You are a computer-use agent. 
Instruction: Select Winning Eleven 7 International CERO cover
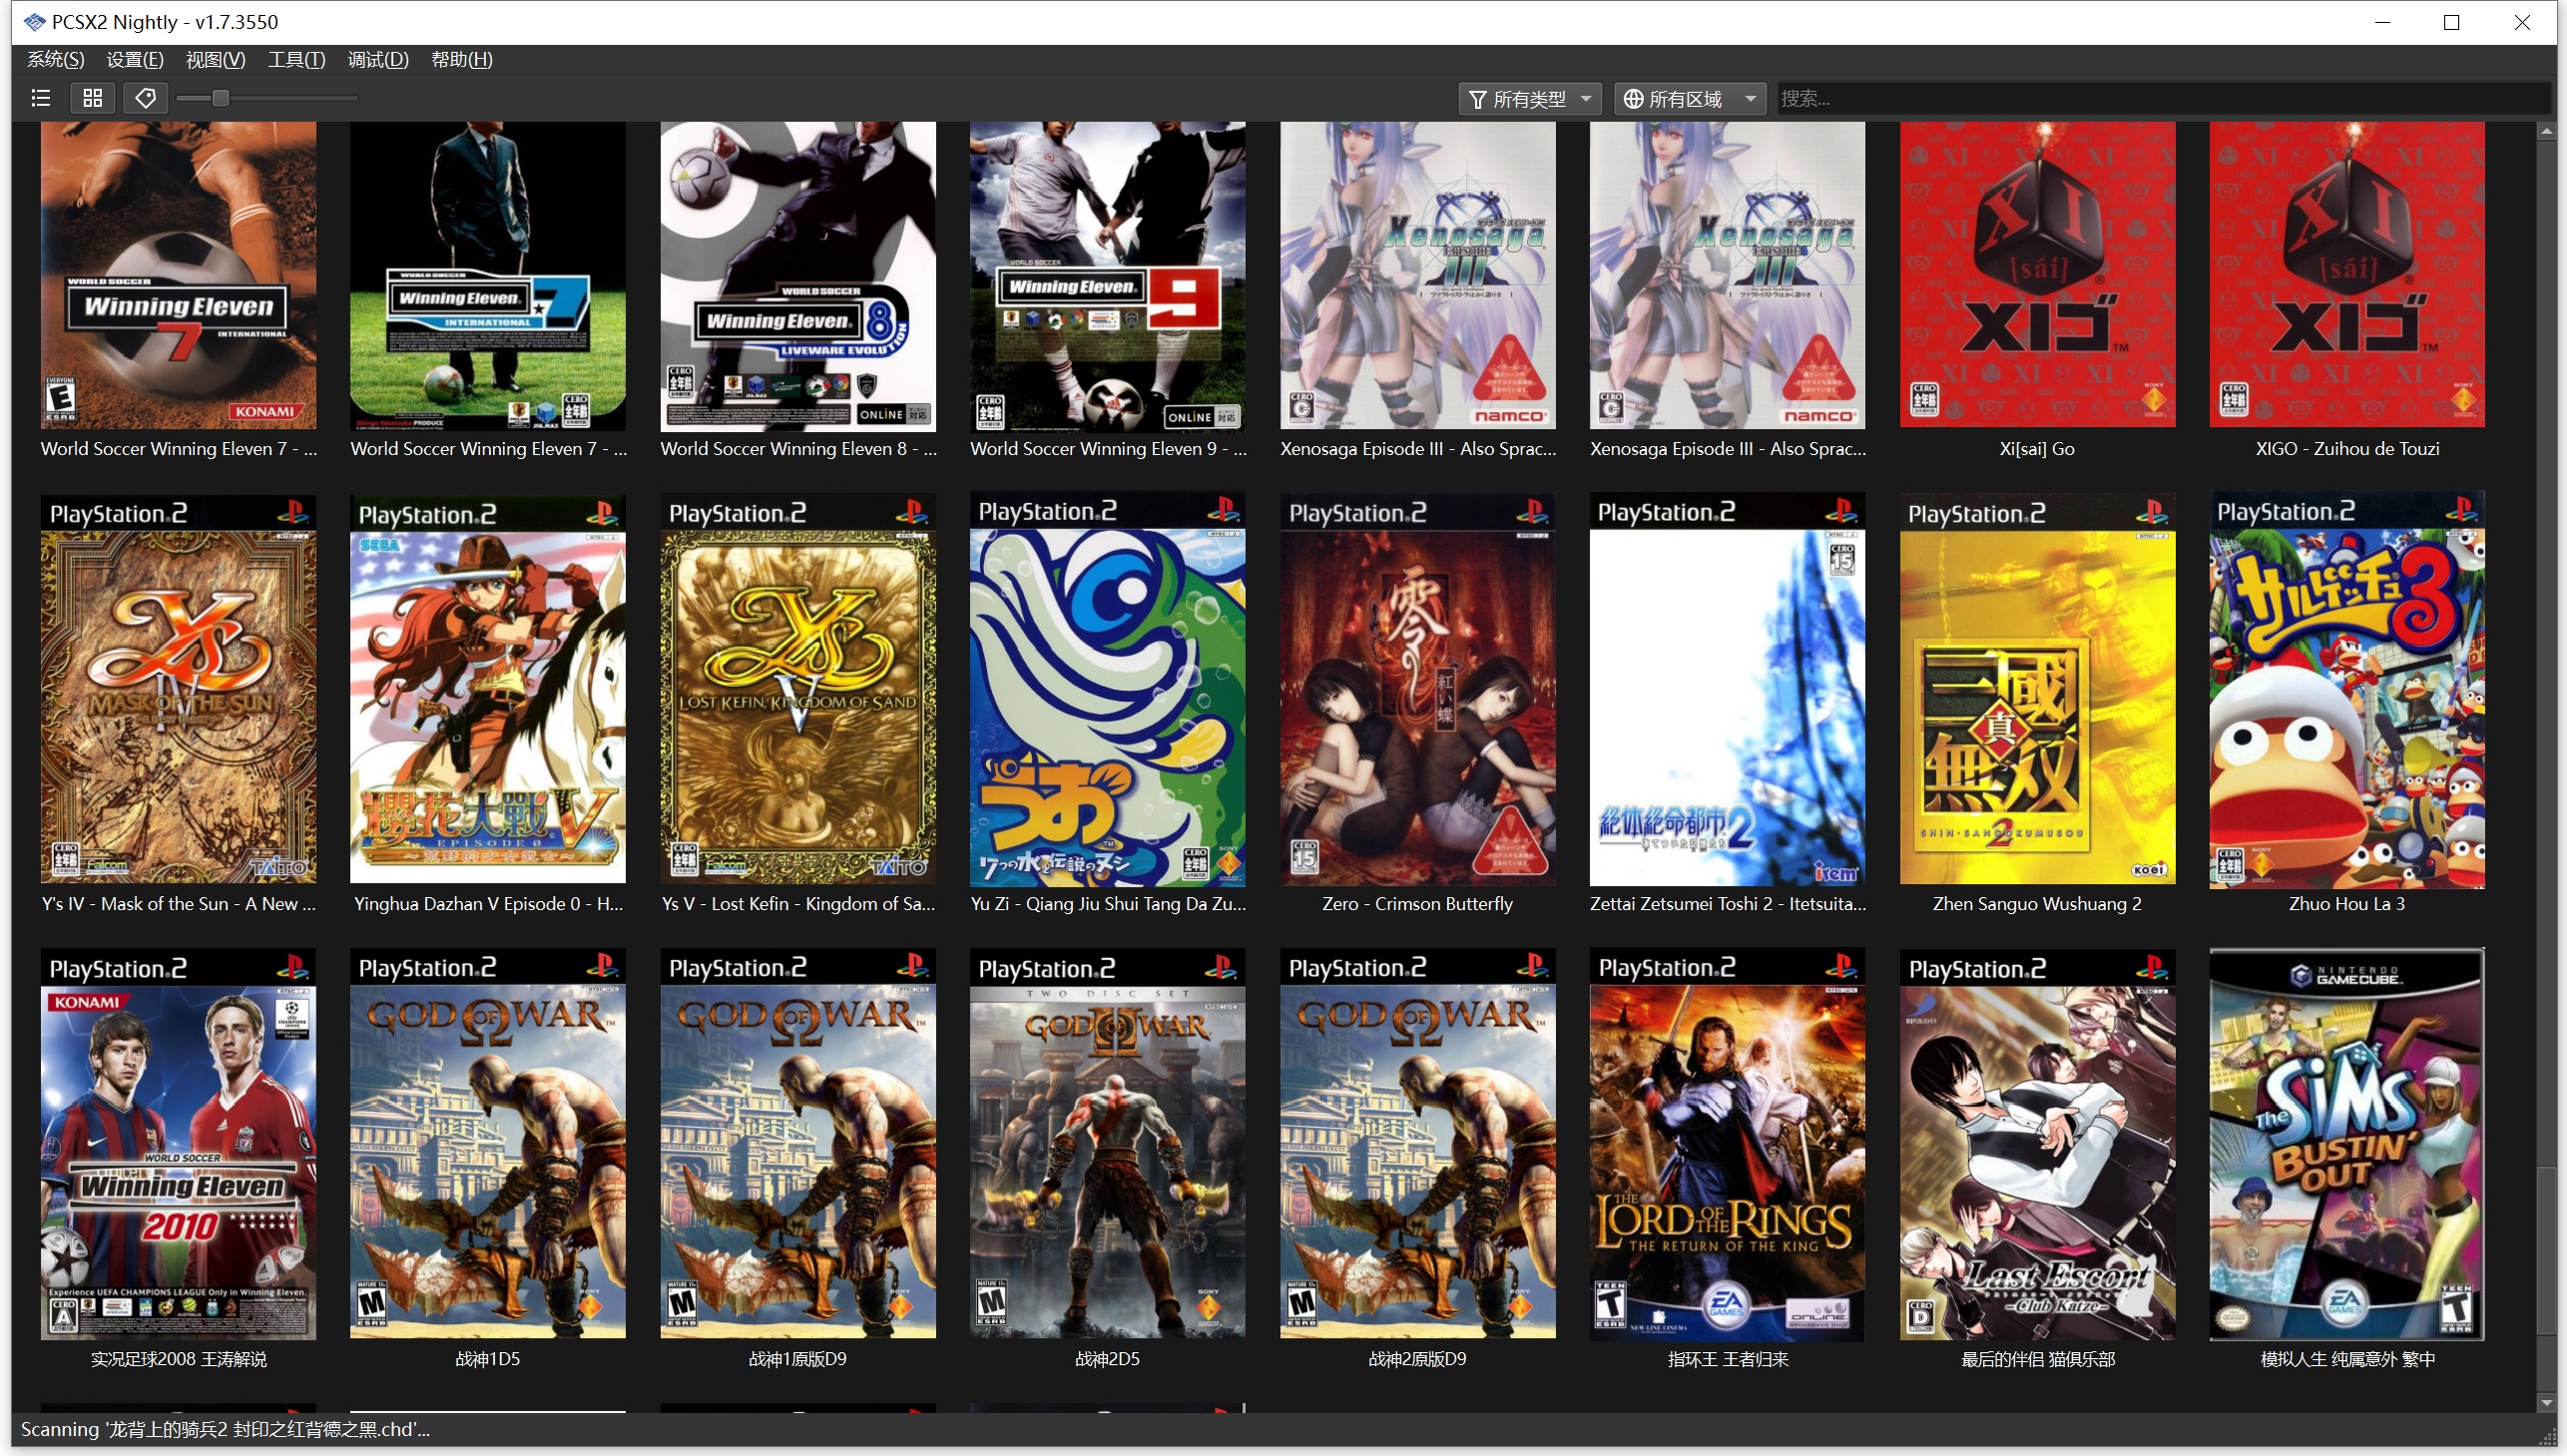pos(488,276)
